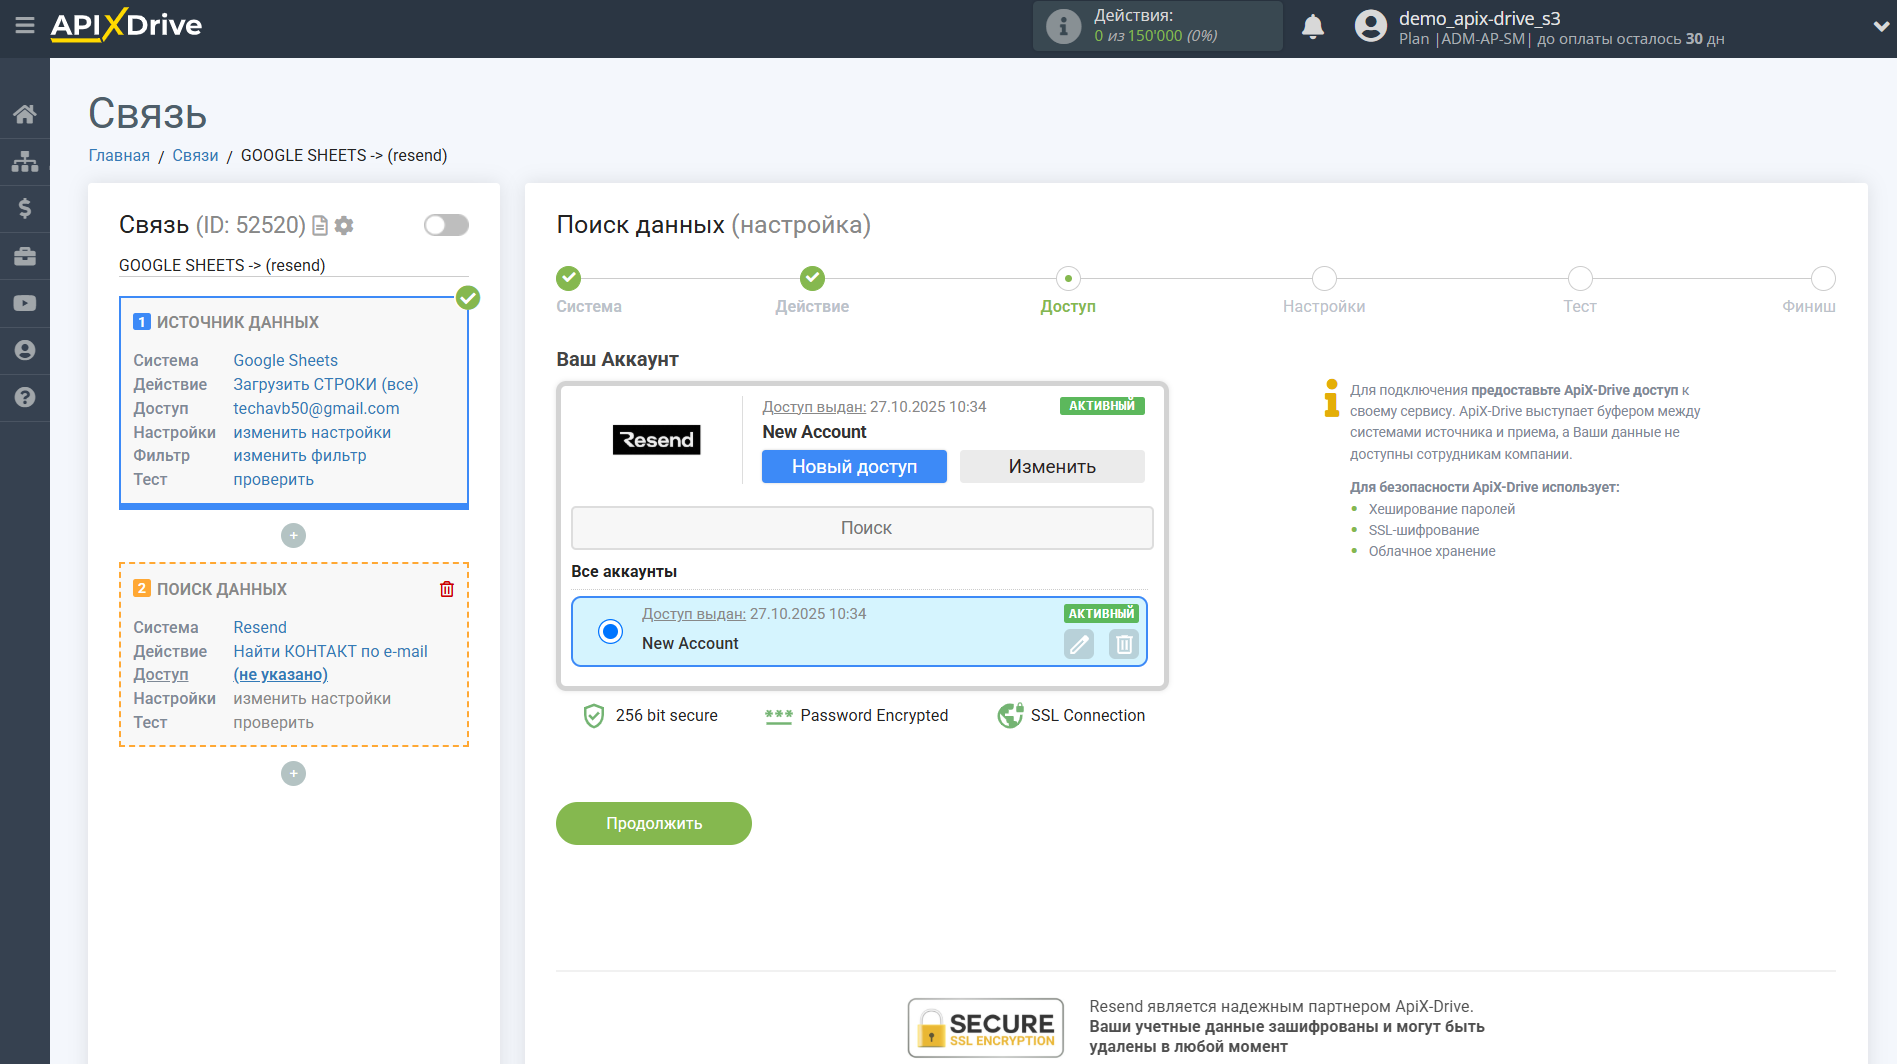This screenshot has width=1897, height=1064.
Task: Open the connections sitemap icon in the sidebar
Action: click(24, 161)
